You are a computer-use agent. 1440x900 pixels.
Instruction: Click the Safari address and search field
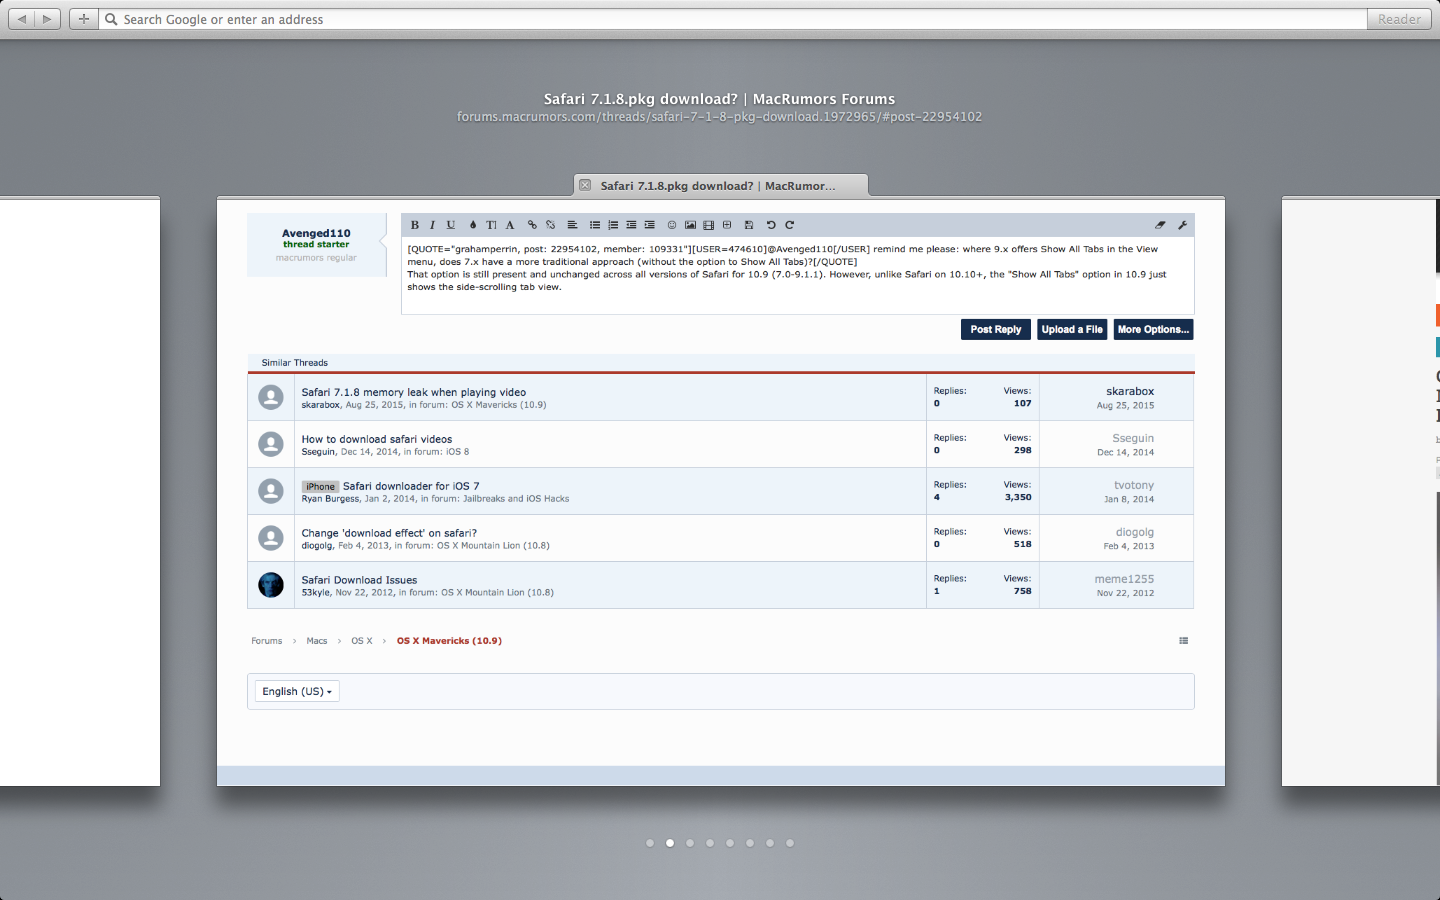pyautogui.click(x=733, y=19)
